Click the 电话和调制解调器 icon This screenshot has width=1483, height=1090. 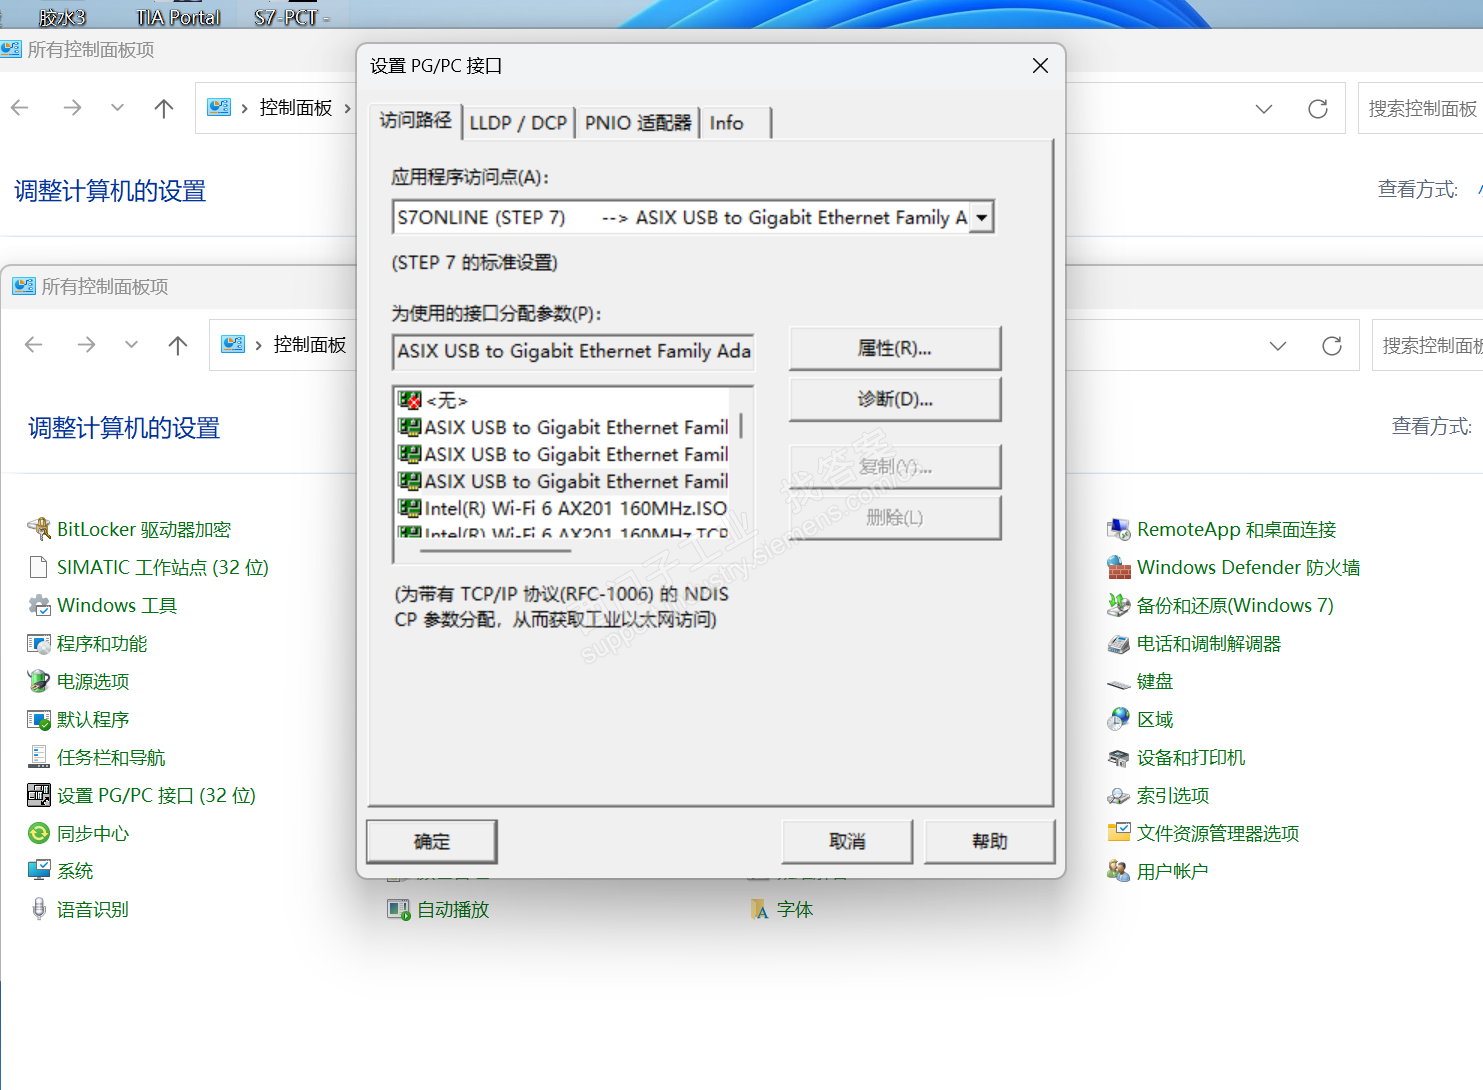pyautogui.click(x=1119, y=643)
